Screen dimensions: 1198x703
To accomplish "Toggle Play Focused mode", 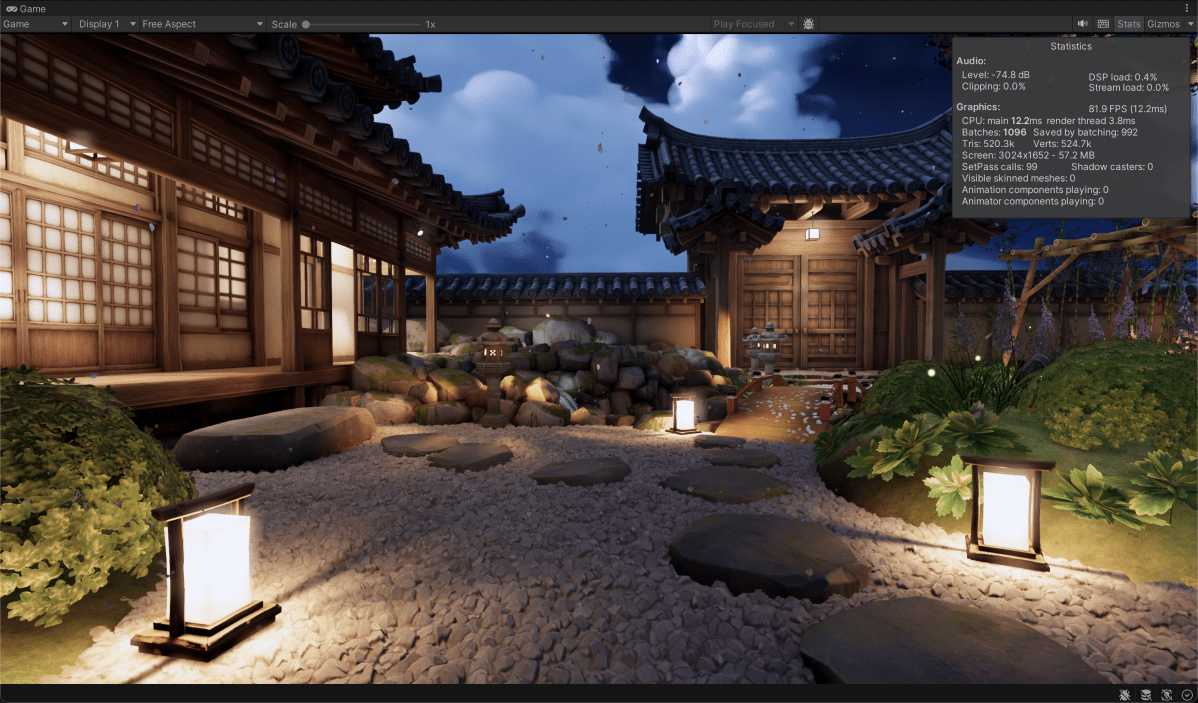I will coord(744,23).
